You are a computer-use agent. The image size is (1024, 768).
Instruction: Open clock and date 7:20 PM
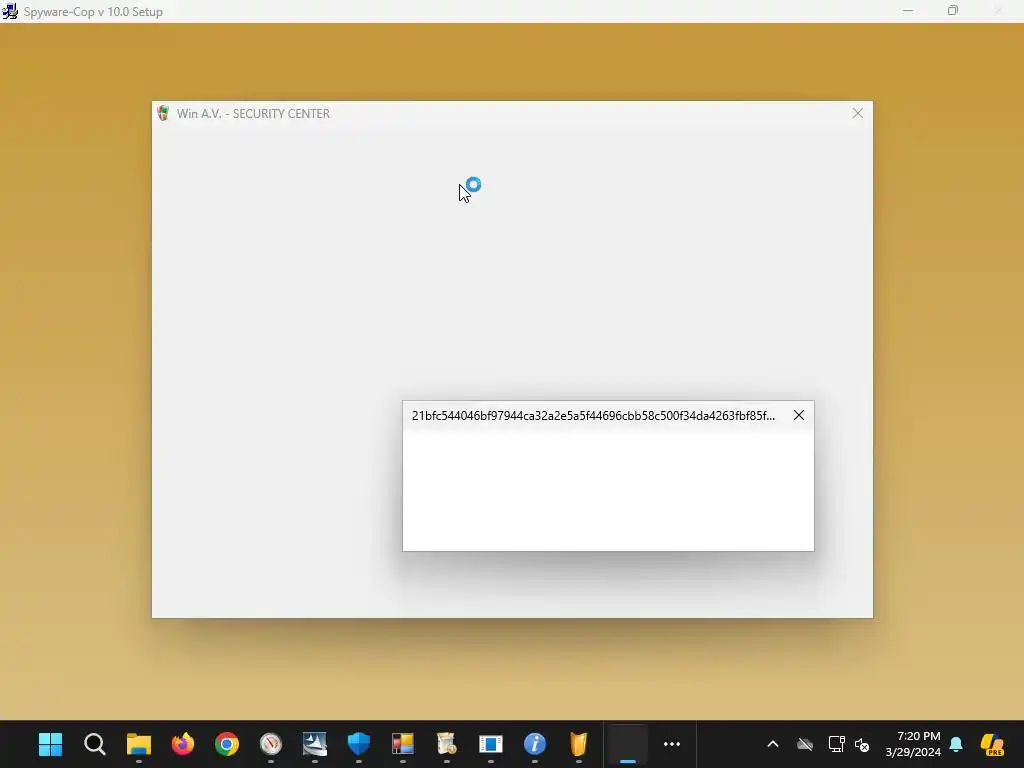[x=913, y=744]
